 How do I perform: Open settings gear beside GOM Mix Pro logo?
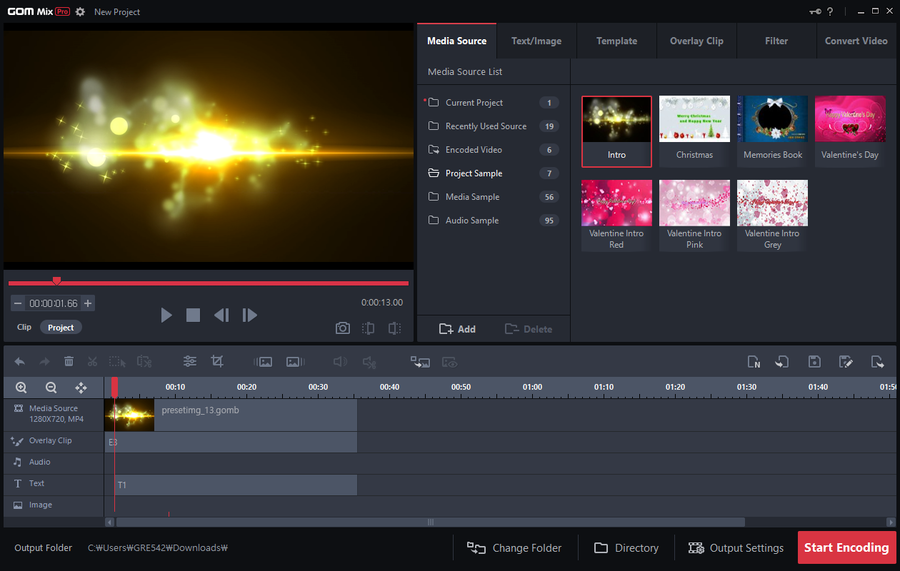click(x=80, y=12)
